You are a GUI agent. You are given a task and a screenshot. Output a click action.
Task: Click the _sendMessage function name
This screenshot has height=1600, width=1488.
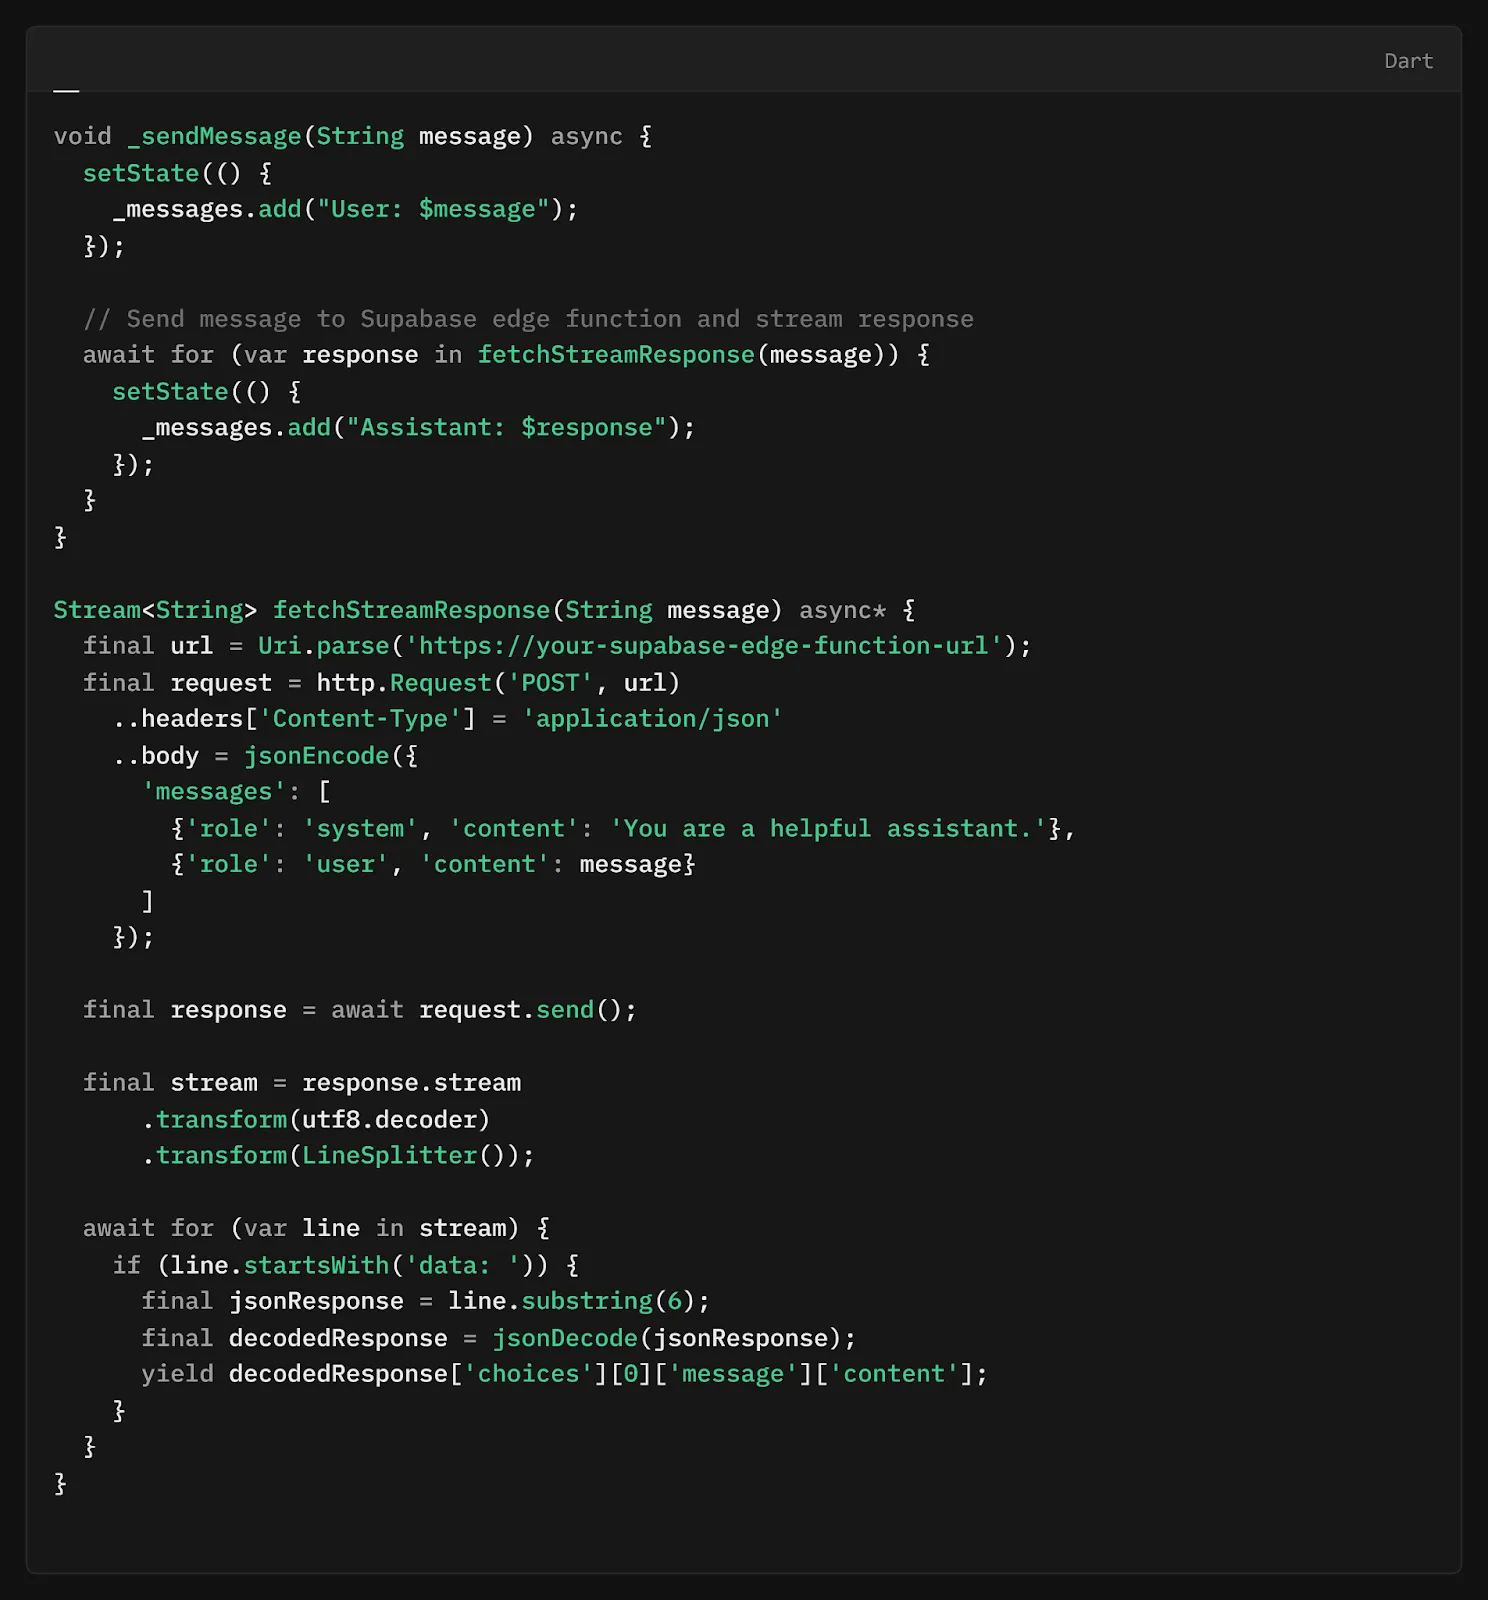point(214,136)
